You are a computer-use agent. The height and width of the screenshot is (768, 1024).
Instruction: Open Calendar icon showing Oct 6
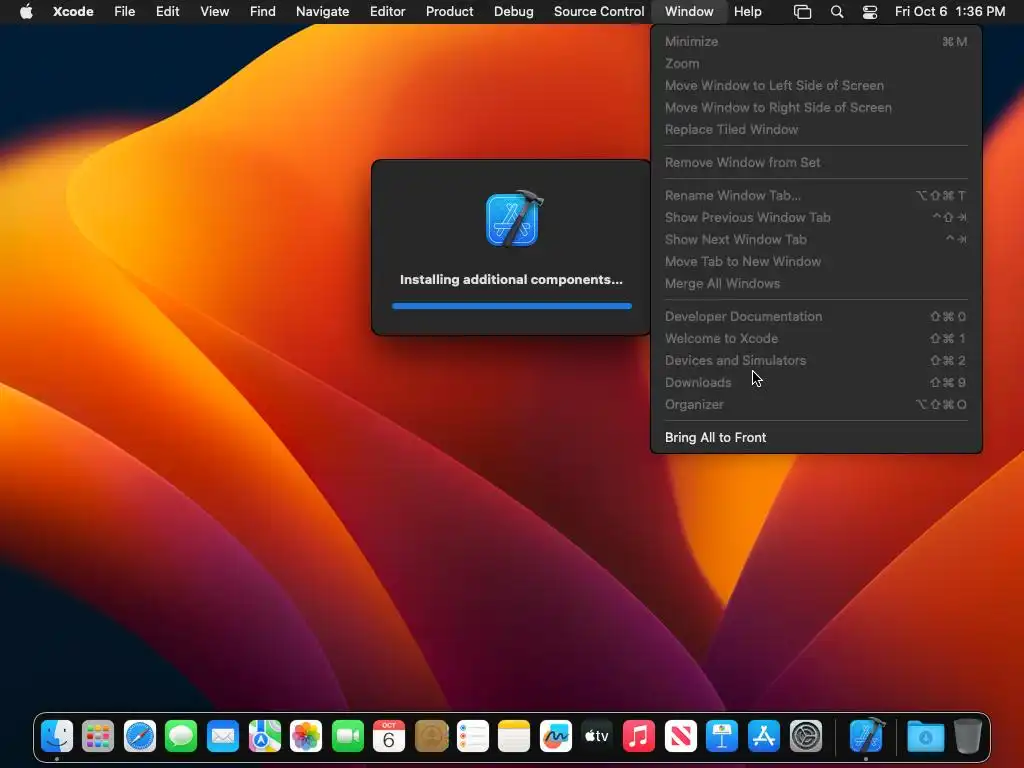coord(389,737)
